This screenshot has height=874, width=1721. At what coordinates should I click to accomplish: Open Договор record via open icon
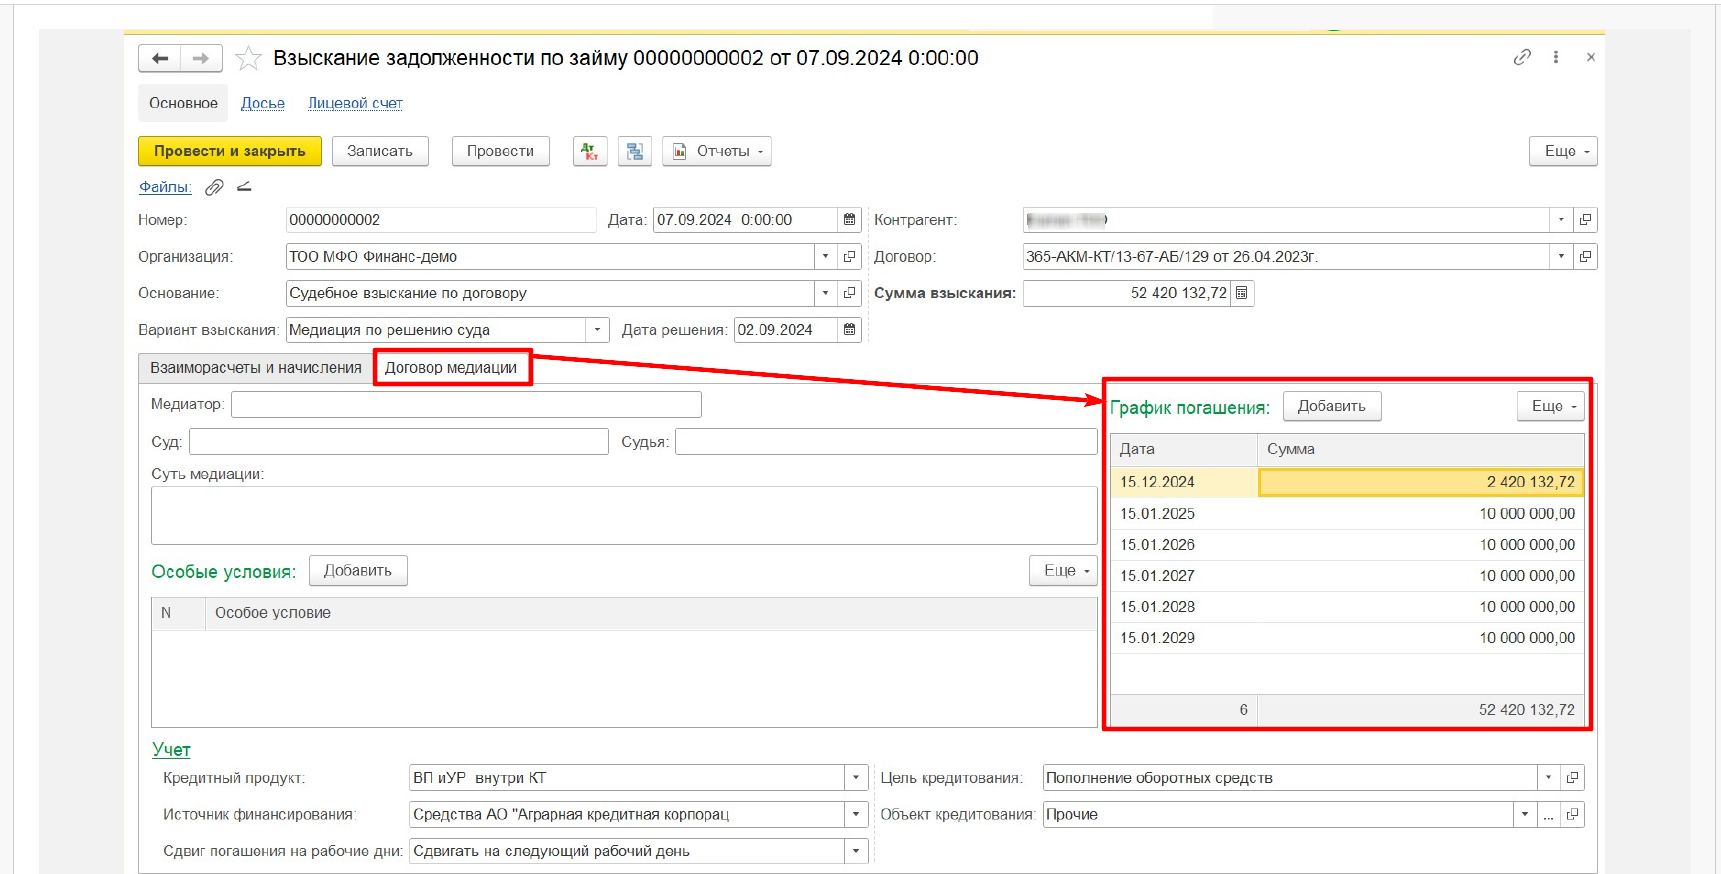click(x=1585, y=257)
